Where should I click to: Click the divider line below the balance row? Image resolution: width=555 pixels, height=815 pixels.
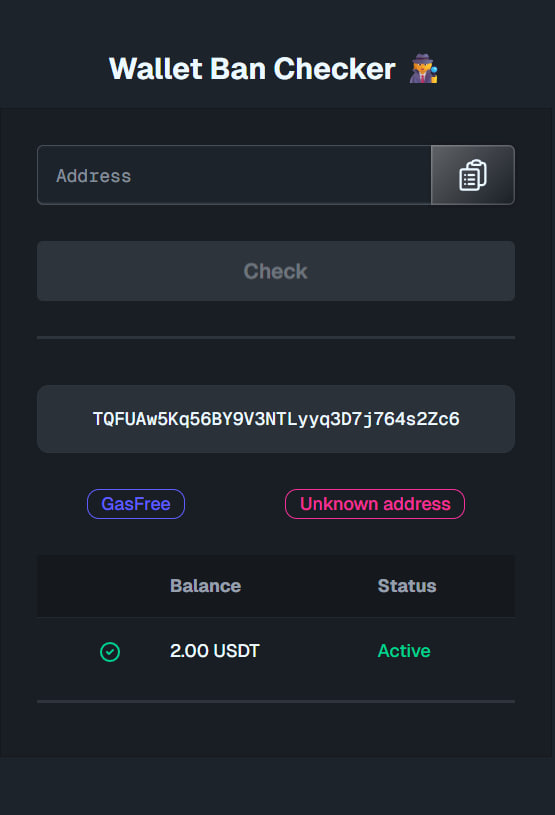(276, 701)
